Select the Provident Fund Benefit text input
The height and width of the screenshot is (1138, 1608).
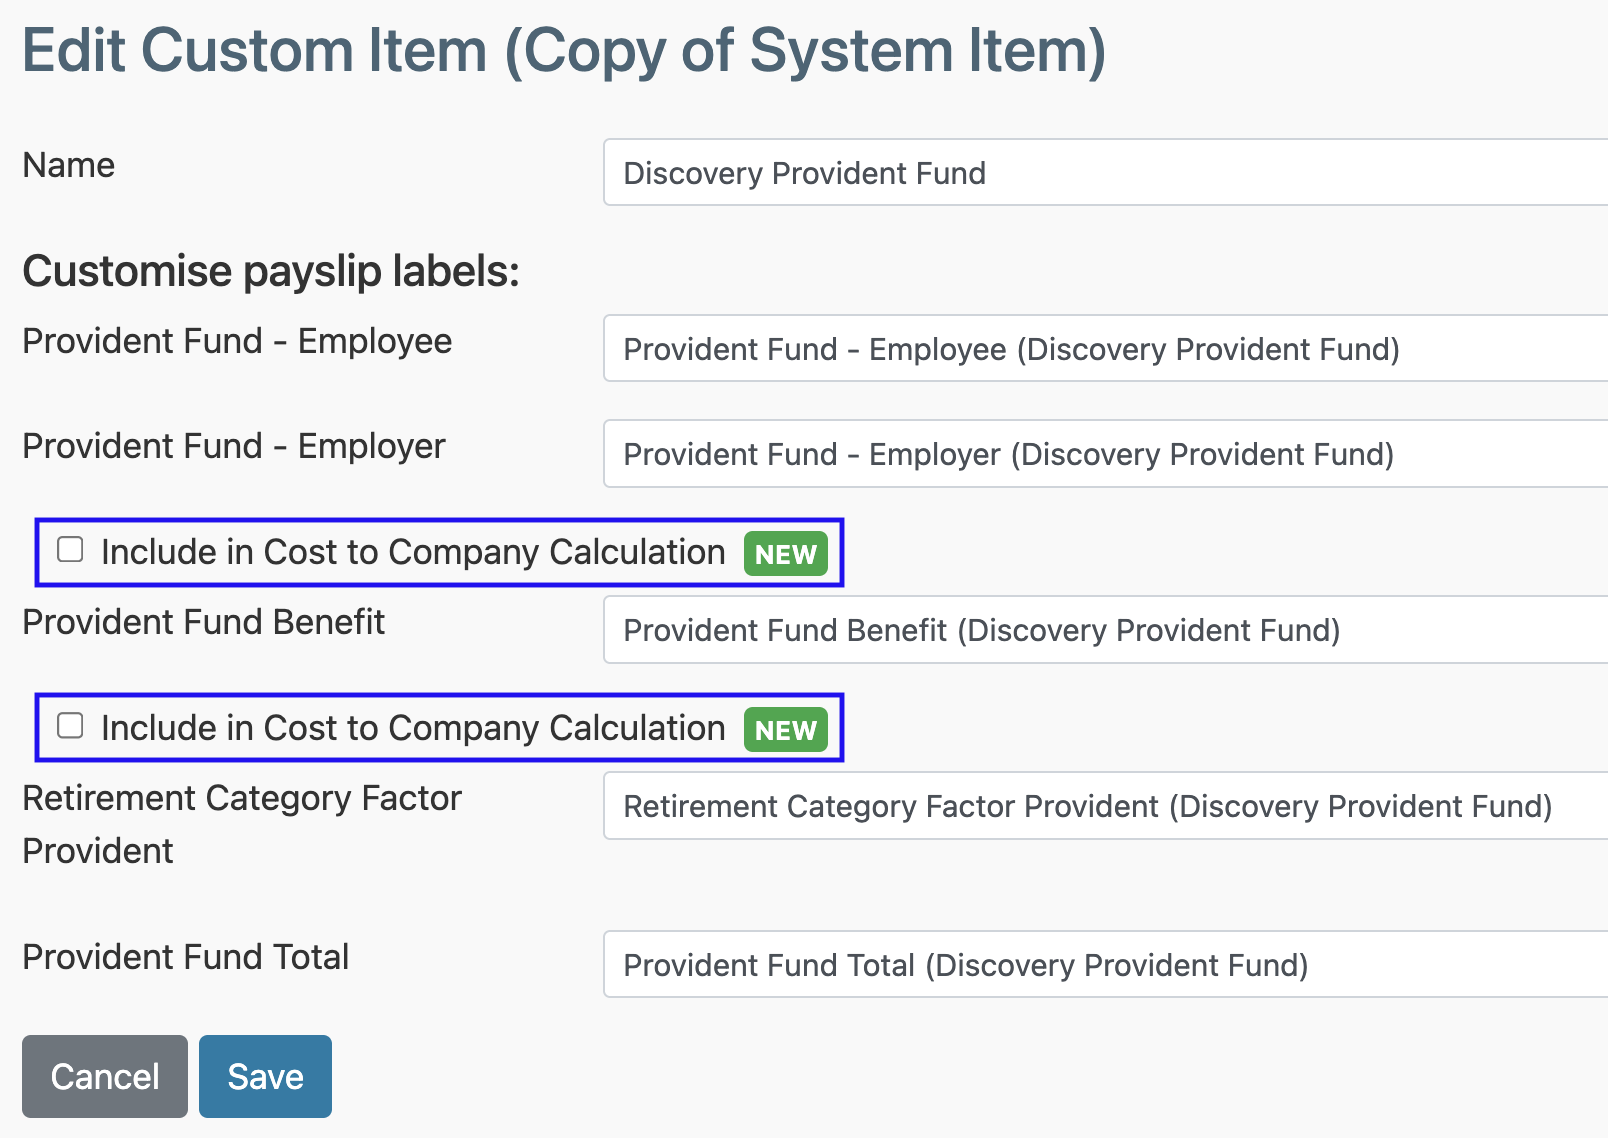(x=1000, y=630)
